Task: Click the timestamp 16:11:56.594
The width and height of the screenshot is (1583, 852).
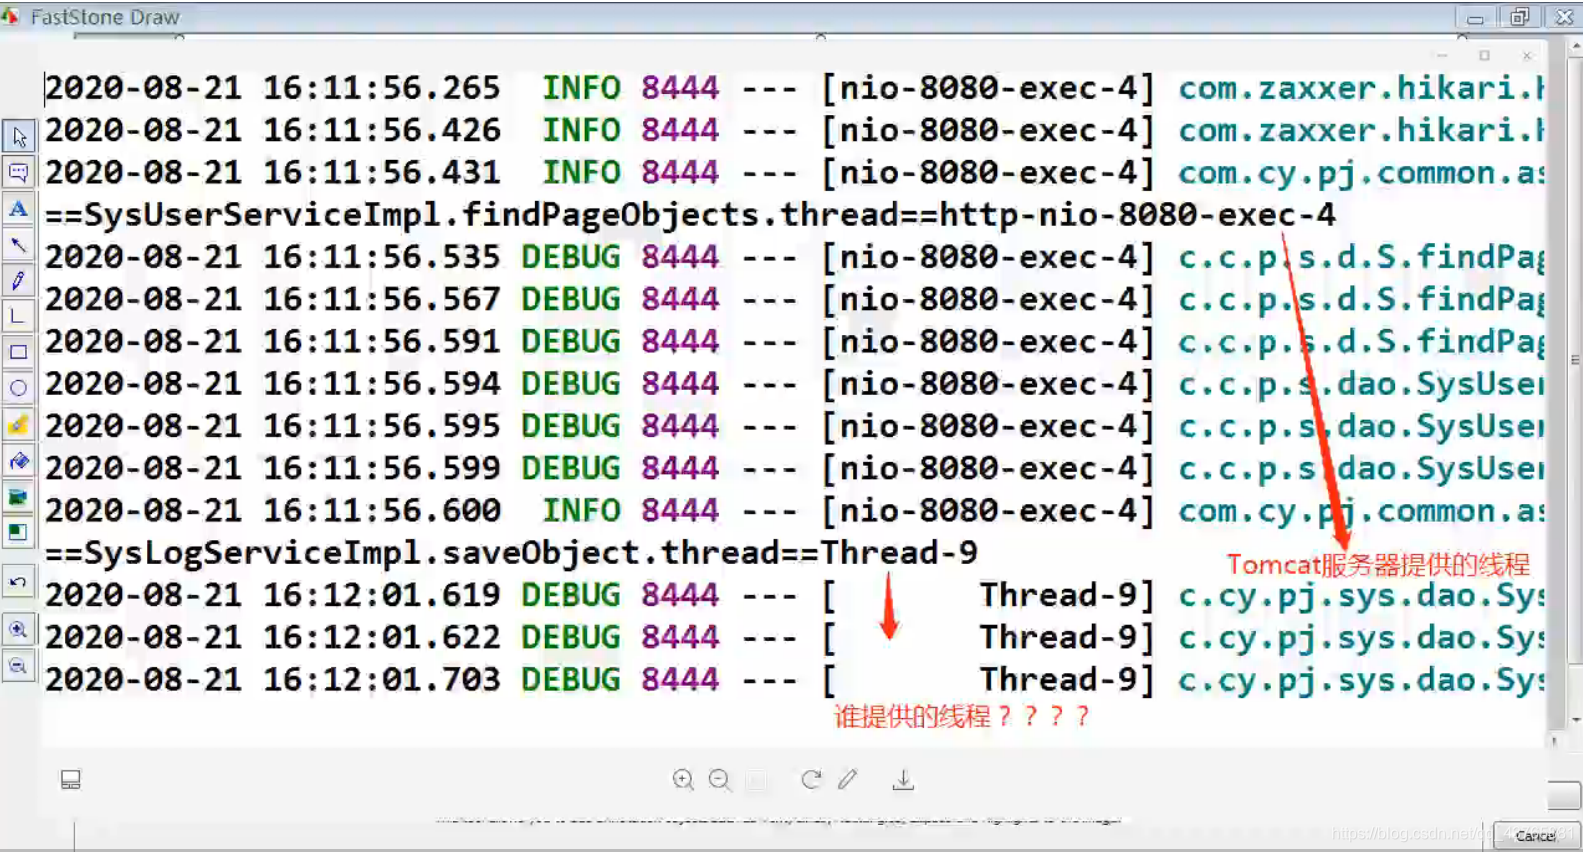Action: [x=381, y=384]
